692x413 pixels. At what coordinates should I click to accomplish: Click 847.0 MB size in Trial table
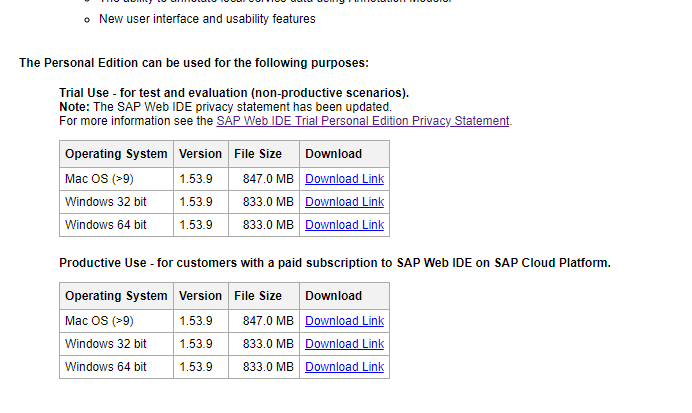point(268,179)
